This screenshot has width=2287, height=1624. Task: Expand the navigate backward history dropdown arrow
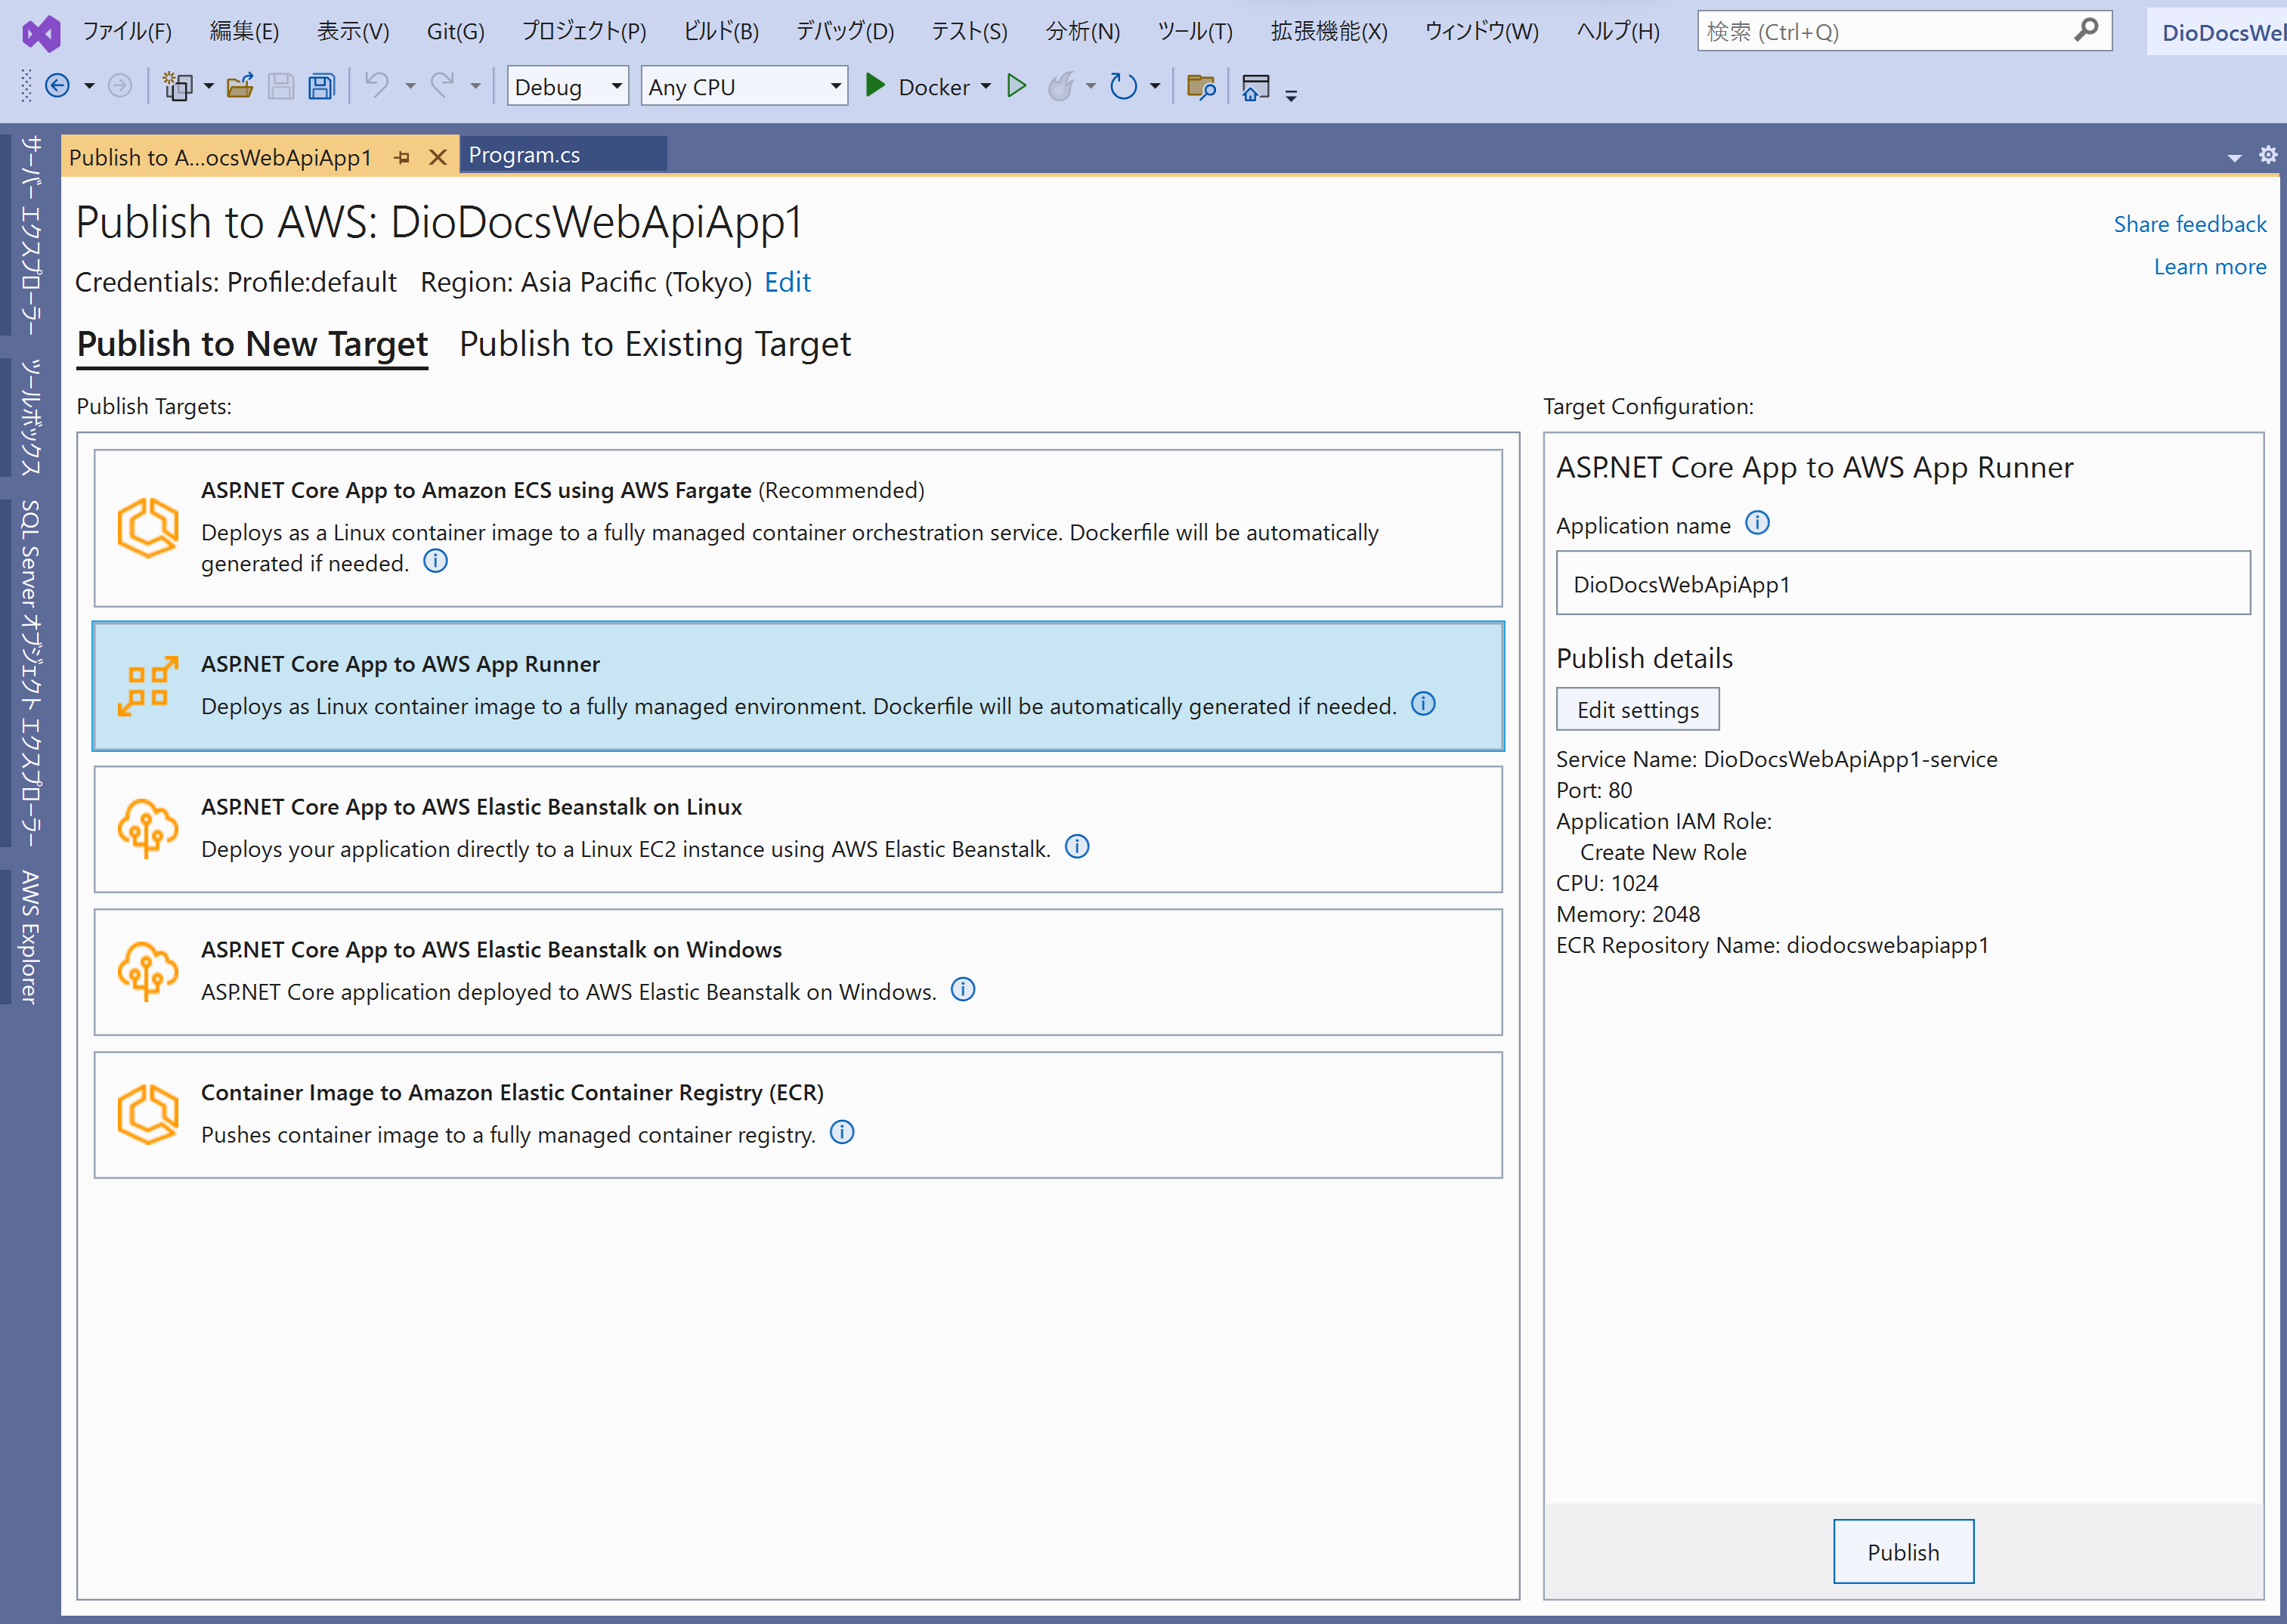pyautogui.click(x=89, y=87)
